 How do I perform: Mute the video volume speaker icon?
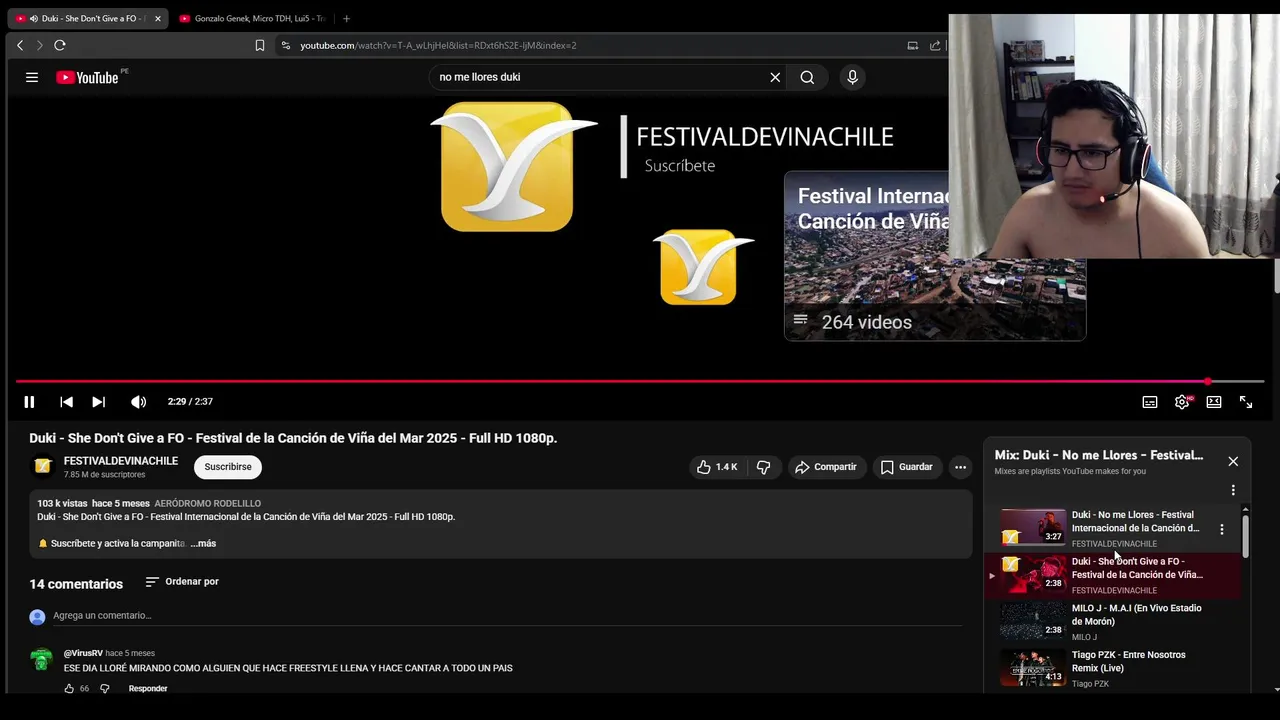point(138,402)
